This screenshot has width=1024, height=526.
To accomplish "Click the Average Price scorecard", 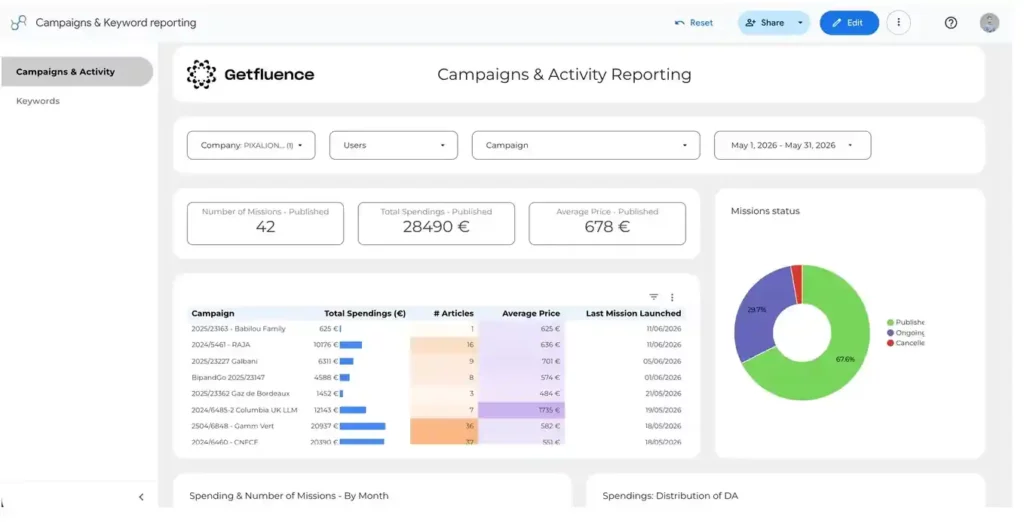I will pos(607,223).
